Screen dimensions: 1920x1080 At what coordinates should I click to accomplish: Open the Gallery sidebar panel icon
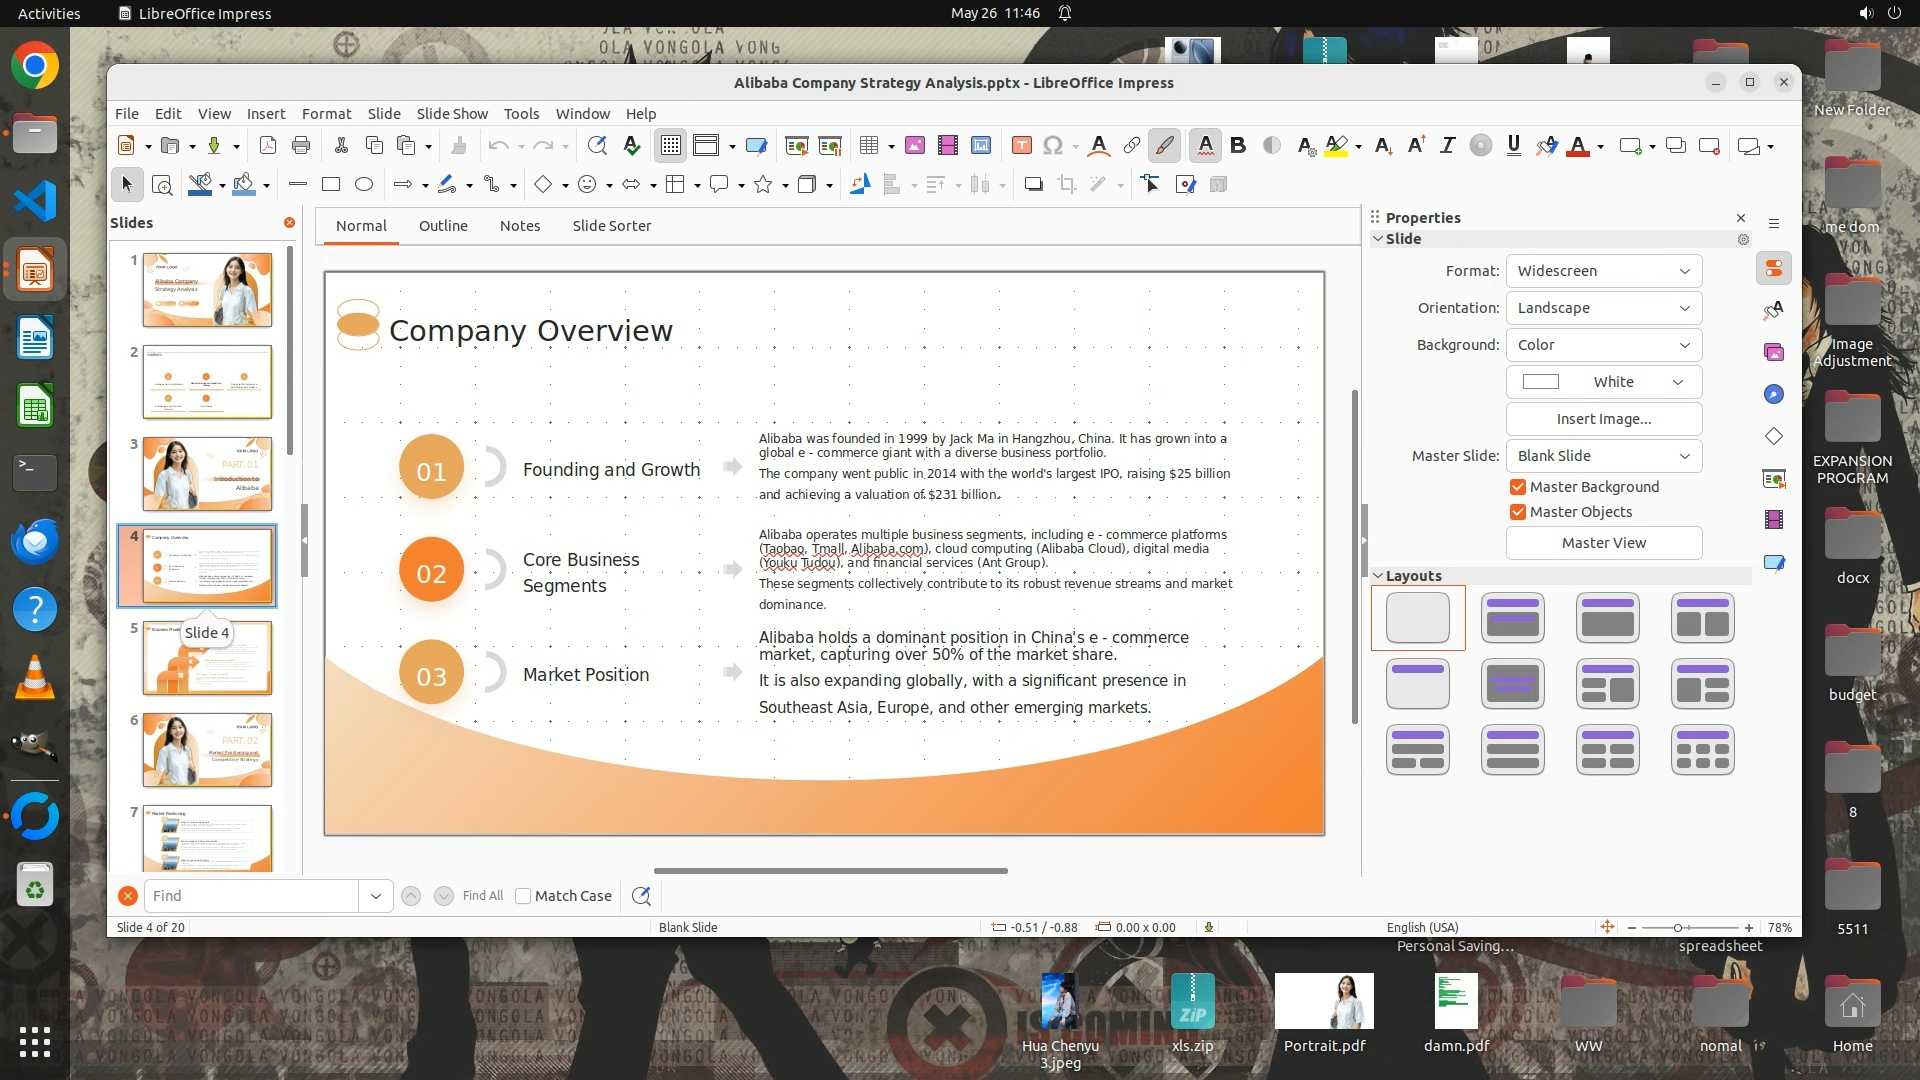[1774, 352]
